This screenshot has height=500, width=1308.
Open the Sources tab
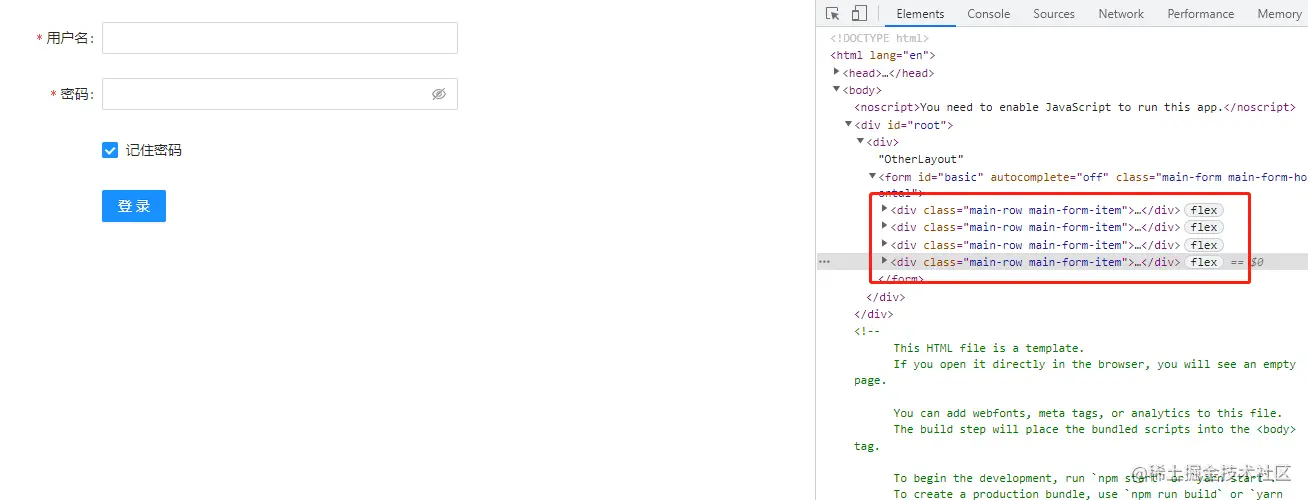(1054, 14)
